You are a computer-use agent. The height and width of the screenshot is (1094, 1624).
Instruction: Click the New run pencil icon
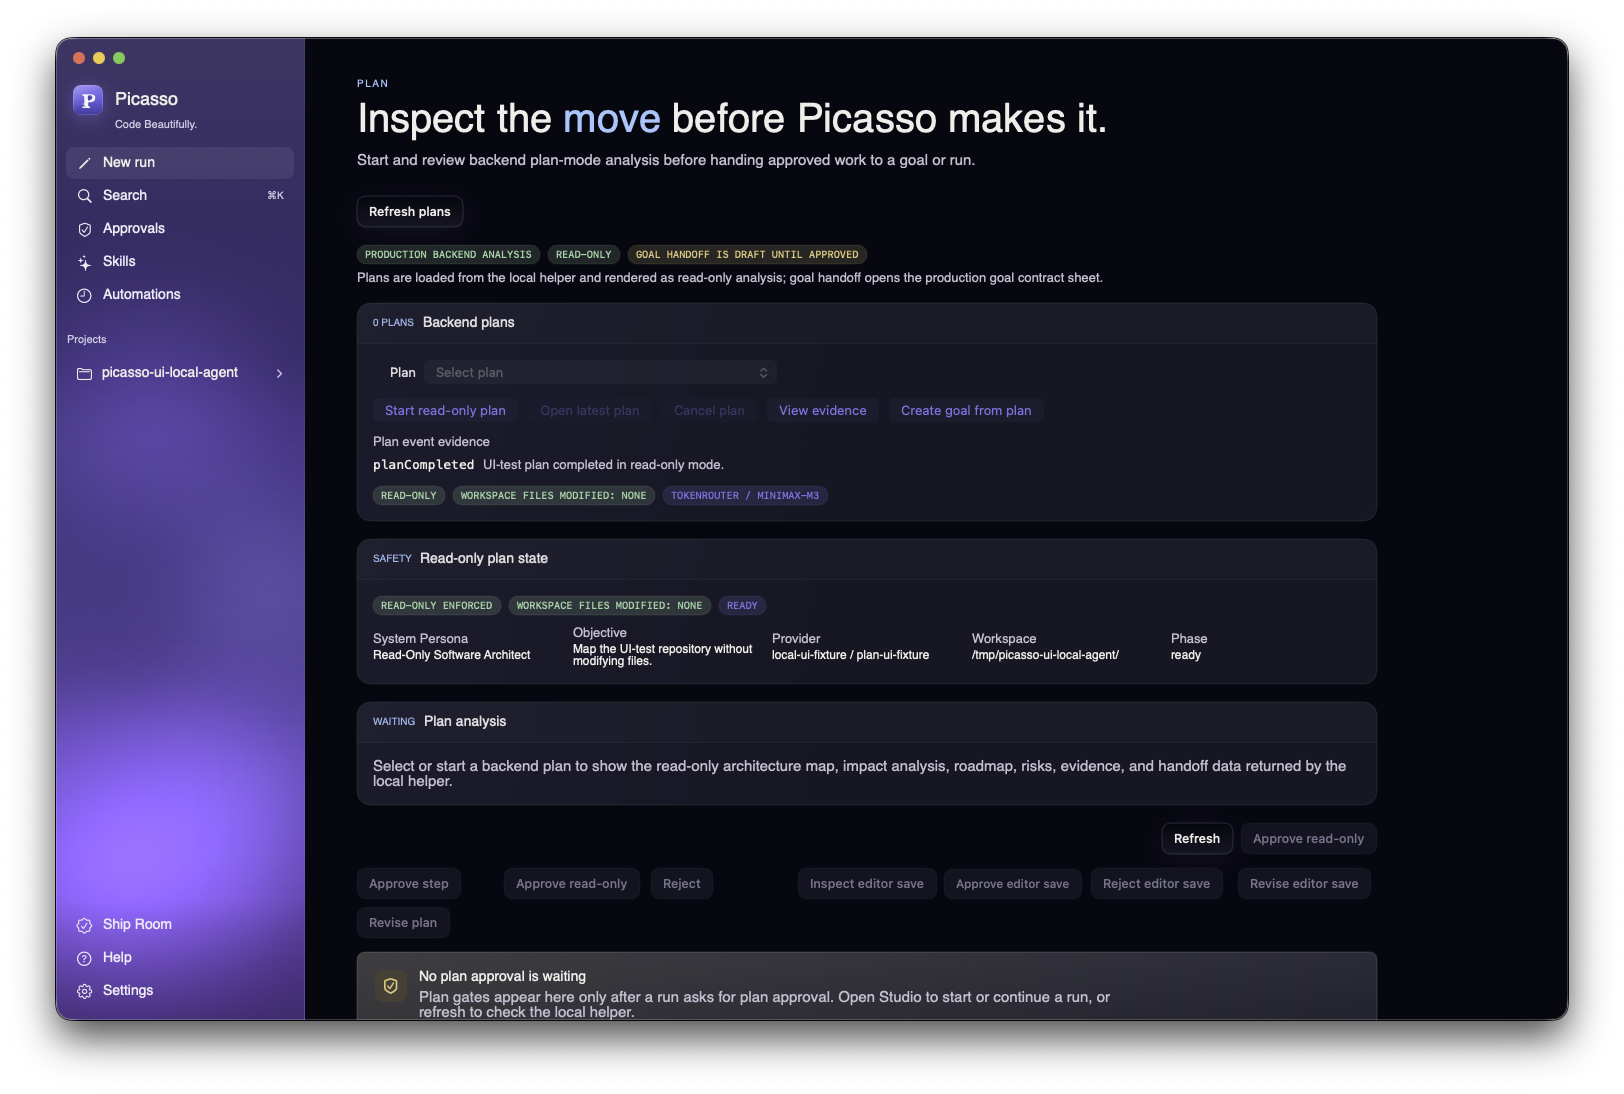[85, 163]
